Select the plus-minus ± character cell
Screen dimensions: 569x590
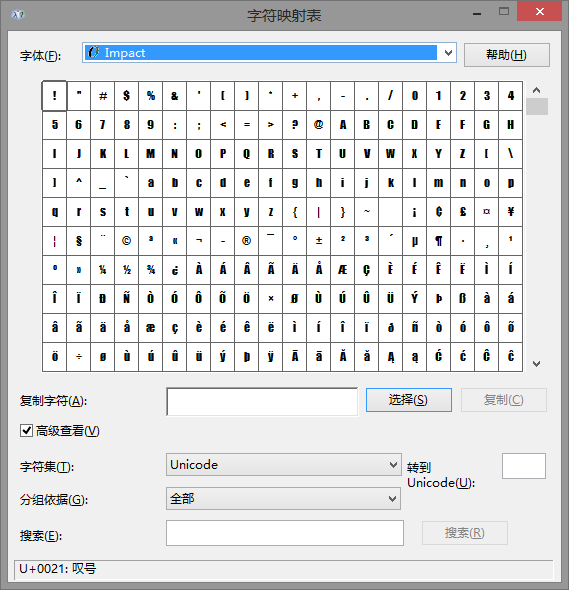pos(319,240)
